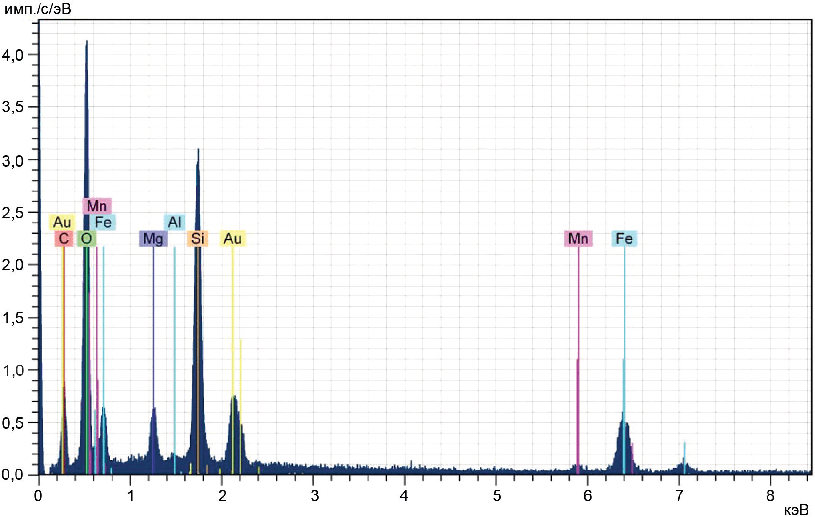This screenshot has height=517, width=815.
Task: Click the кэВ x-axis unit label
Action: (x=796, y=508)
